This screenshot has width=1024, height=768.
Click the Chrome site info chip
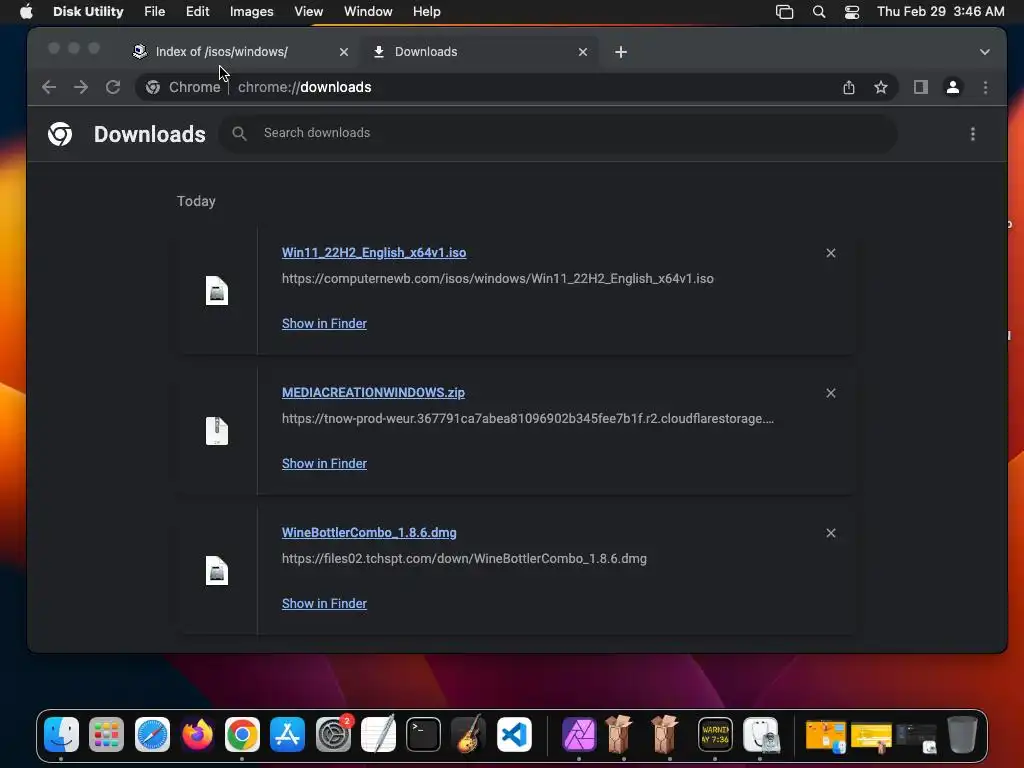[184, 87]
